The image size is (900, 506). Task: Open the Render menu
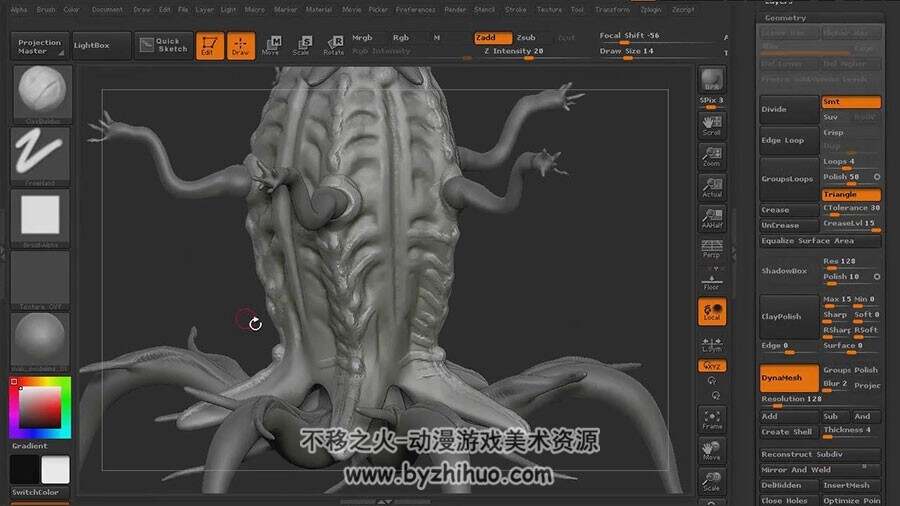tap(455, 10)
